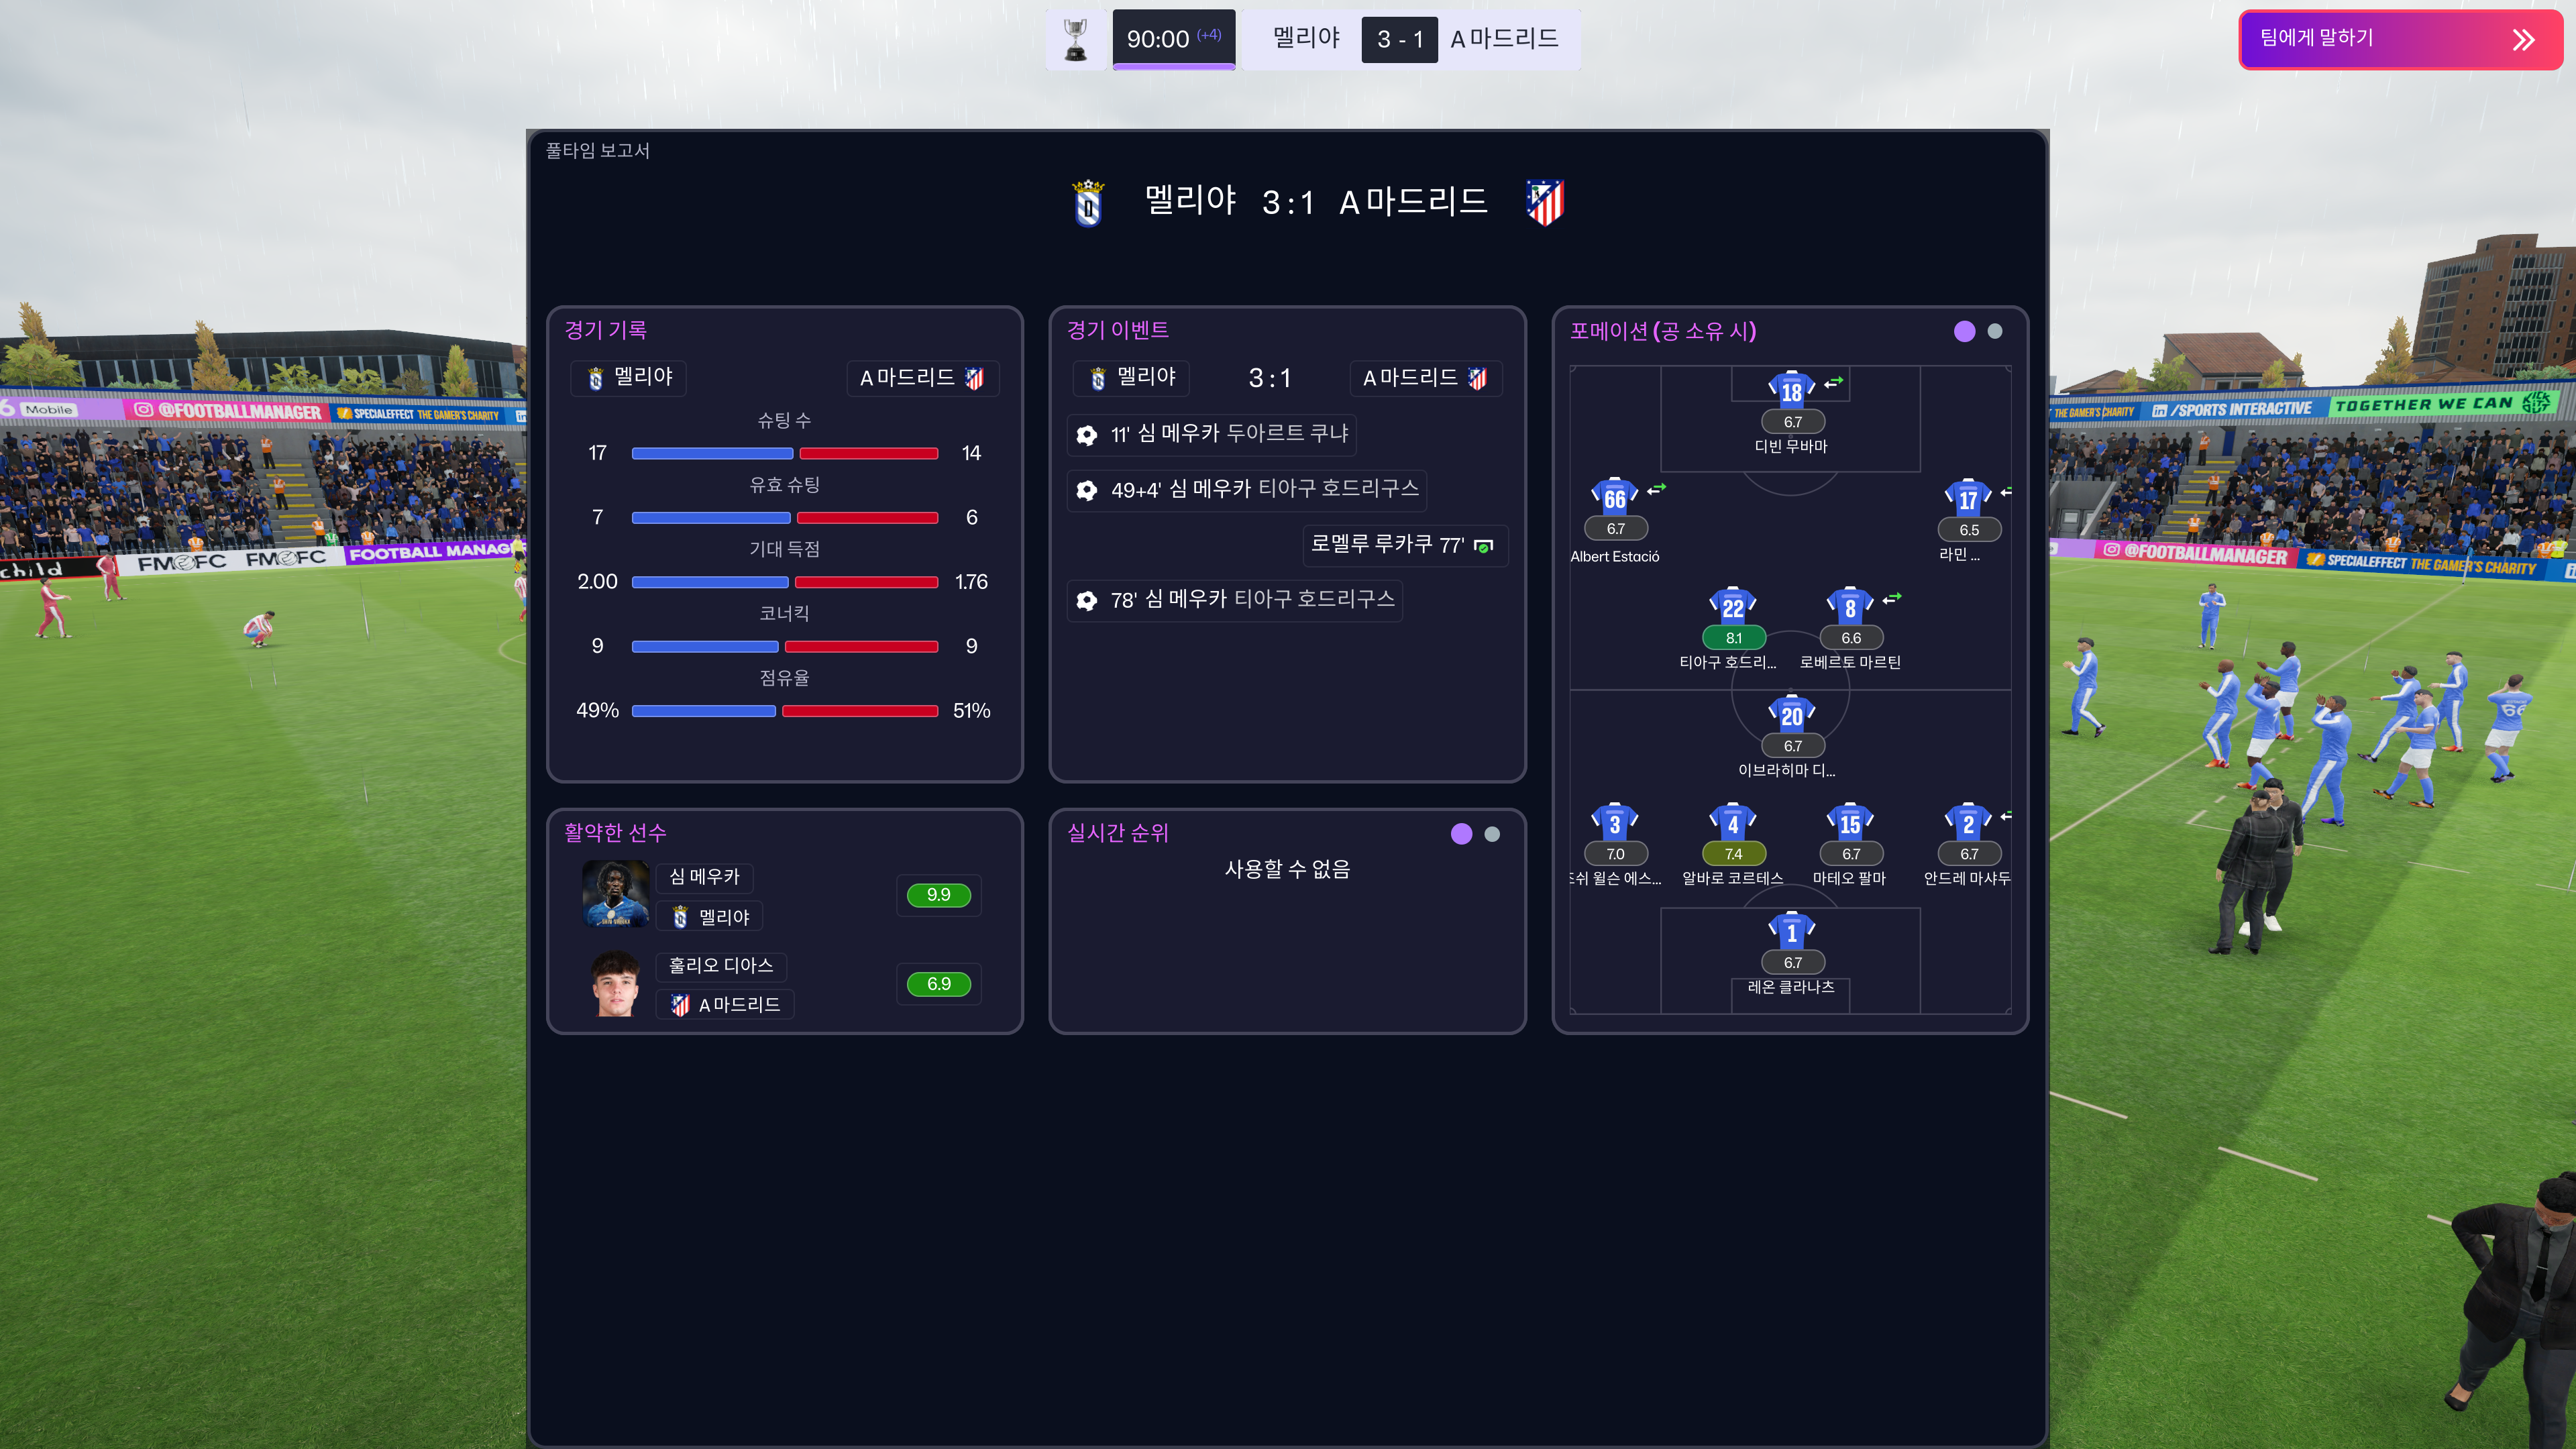
Task: Click A 마드리드 crest in header
Action: pos(1545,203)
